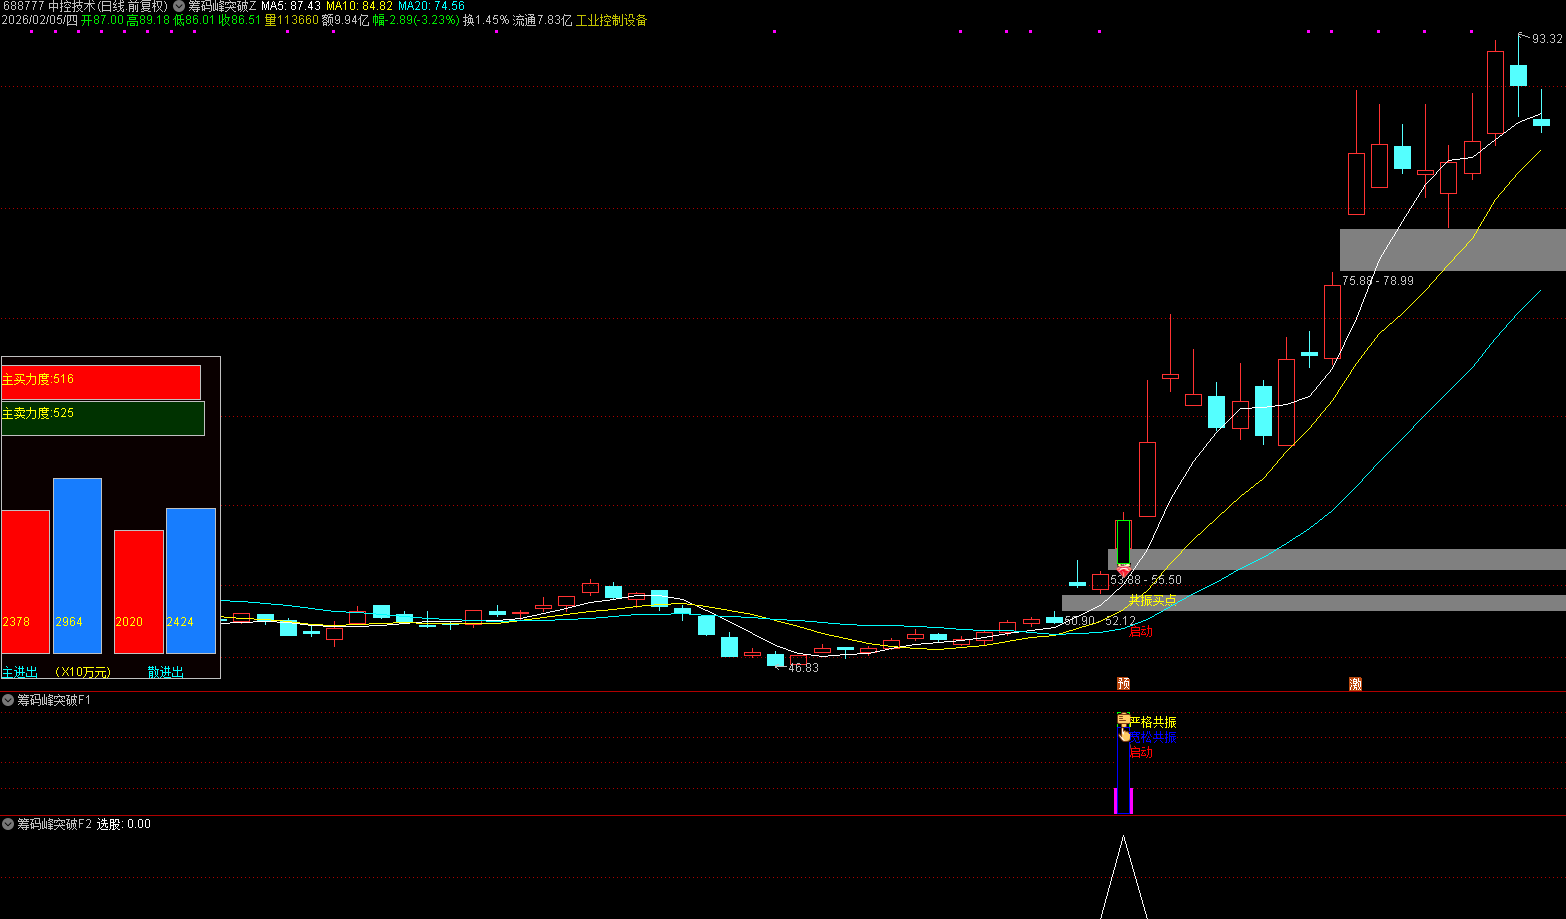Click the magenta signal bars in F1 panel

pos(1123,800)
